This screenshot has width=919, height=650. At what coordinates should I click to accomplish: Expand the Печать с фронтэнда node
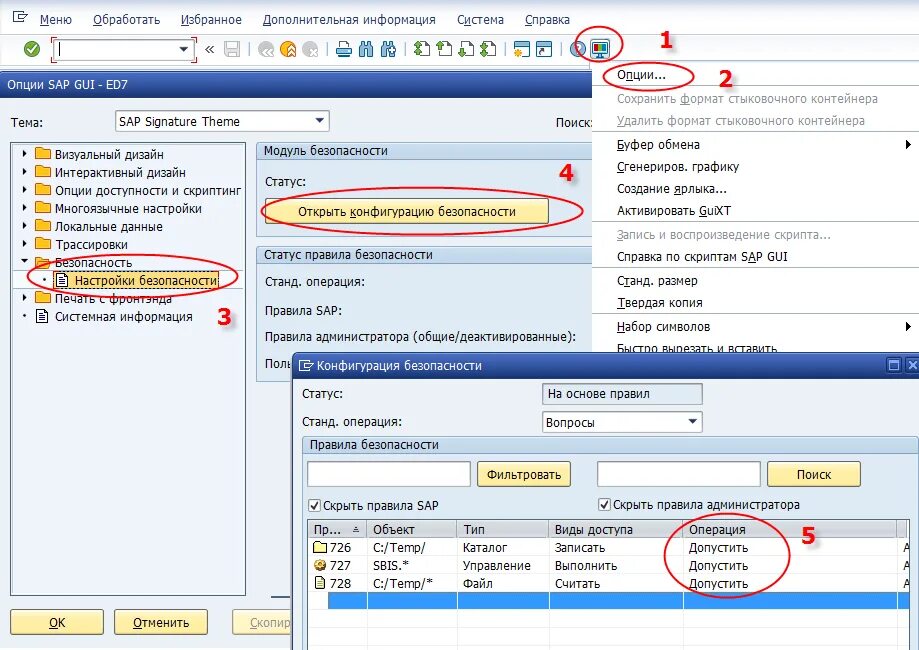click(24, 297)
